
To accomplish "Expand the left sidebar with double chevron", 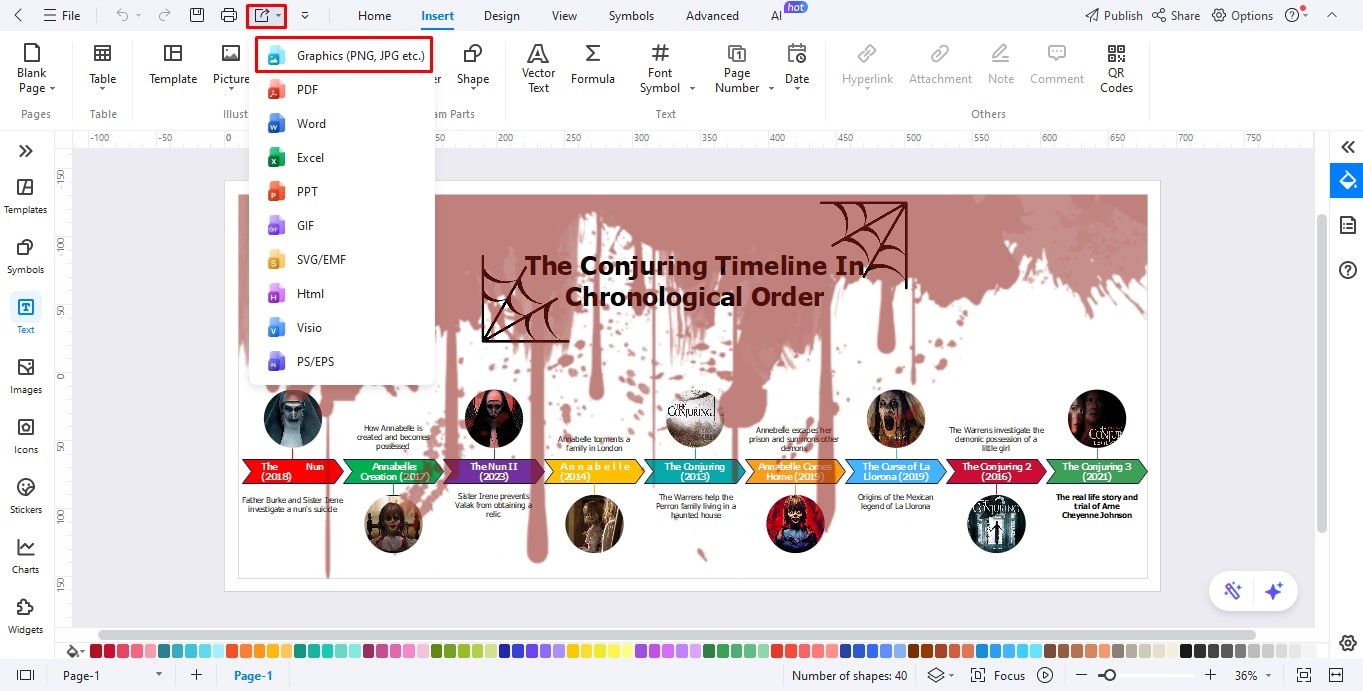I will click(26, 151).
